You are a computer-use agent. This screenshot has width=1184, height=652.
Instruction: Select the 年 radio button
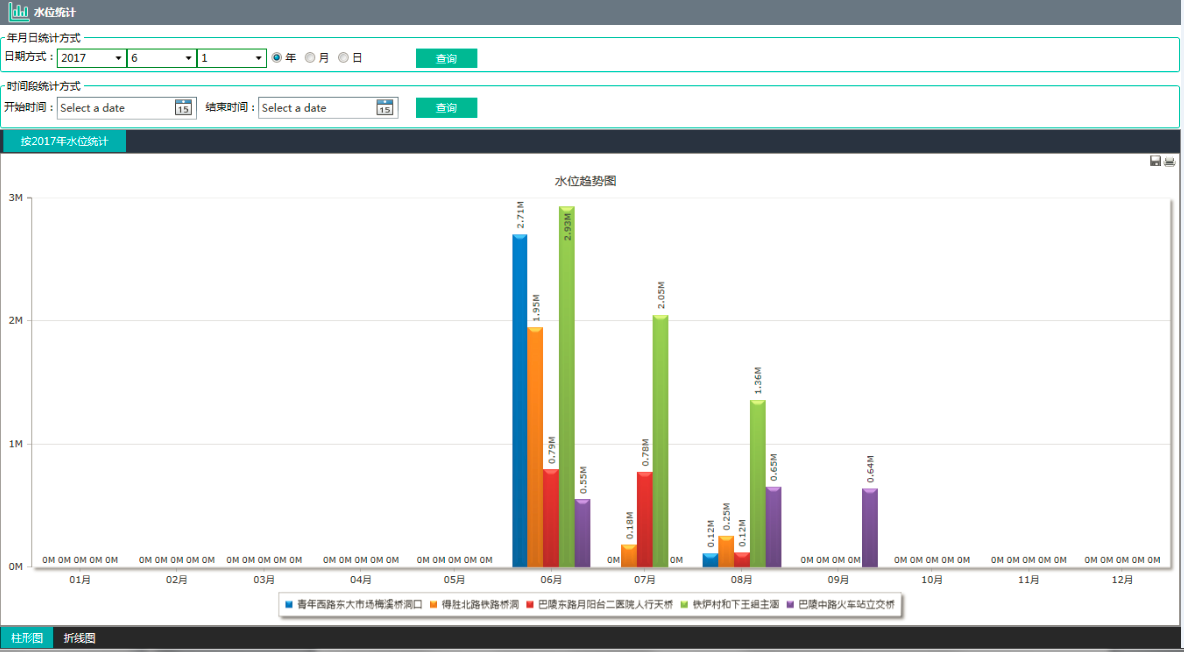coord(277,58)
